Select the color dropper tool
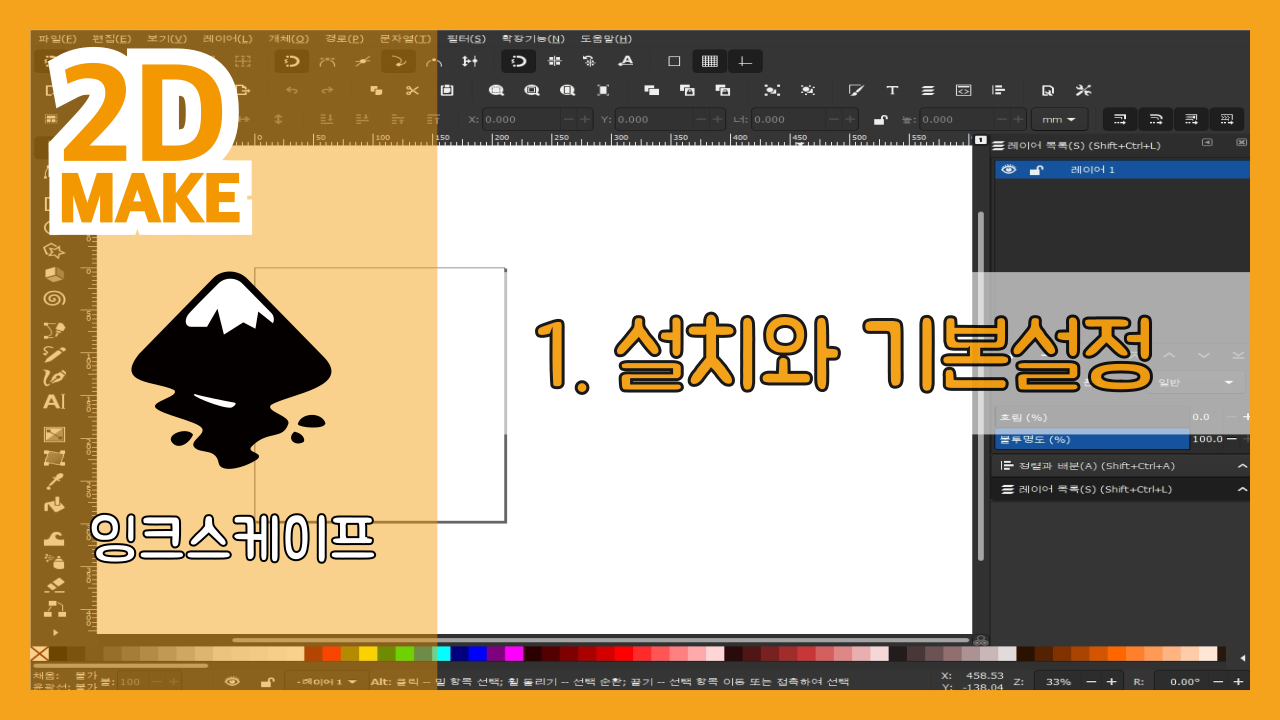1280x720 pixels. pos(54,482)
